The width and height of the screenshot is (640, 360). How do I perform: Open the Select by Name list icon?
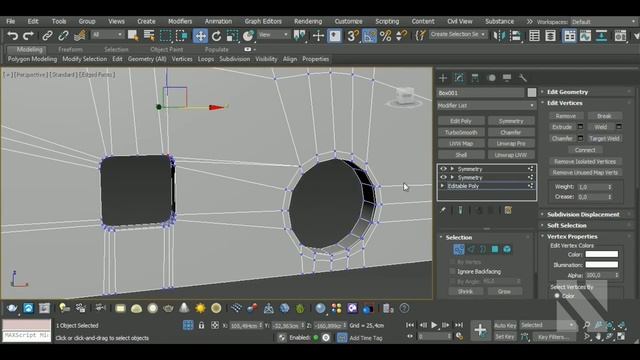click(149, 36)
